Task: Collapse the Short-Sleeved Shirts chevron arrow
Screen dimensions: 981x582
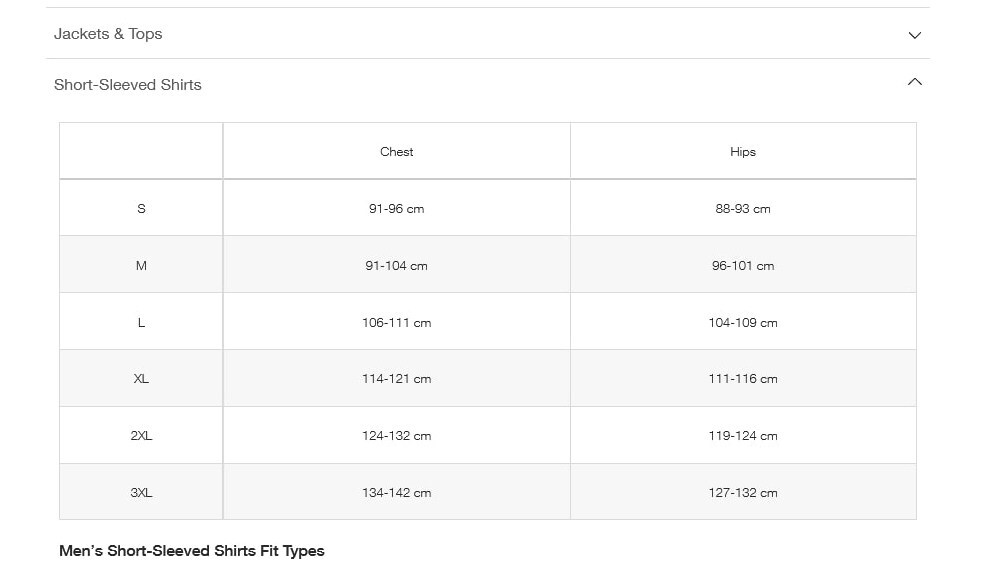Action: [914, 82]
